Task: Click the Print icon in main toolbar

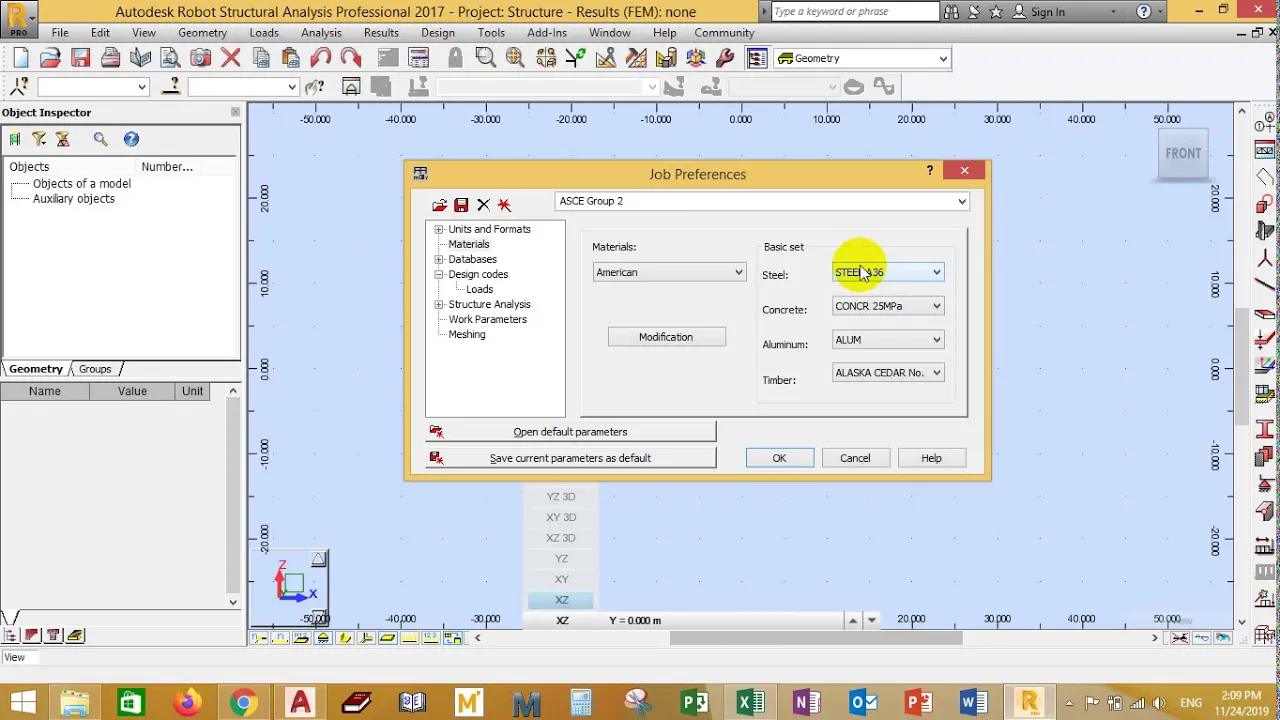Action: 110,58
